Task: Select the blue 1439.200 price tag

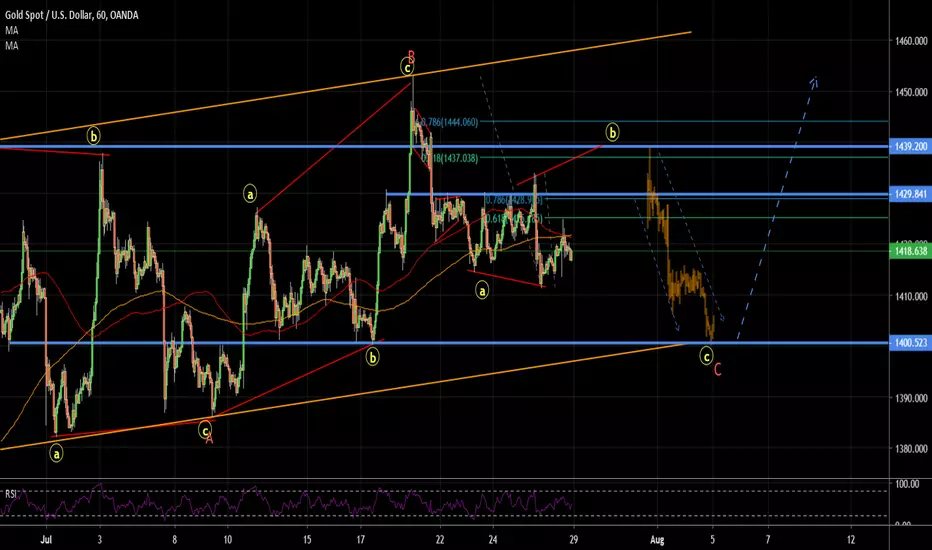Action: [909, 146]
